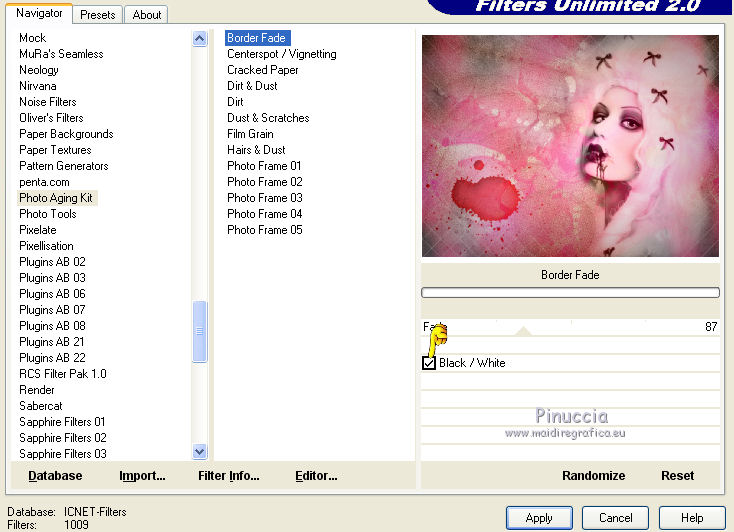
Task: Select the Navigator tab
Action: click(x=39, y=13)
